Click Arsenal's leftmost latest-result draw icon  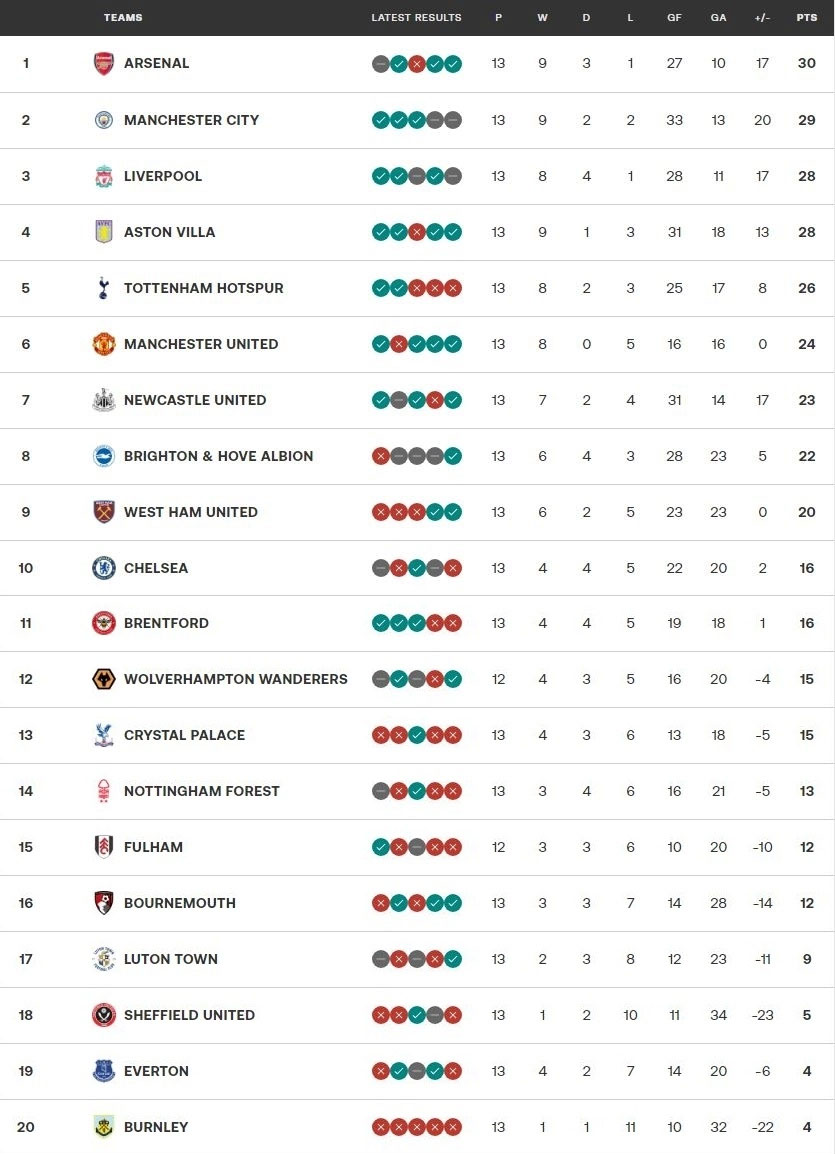(381, 64)
